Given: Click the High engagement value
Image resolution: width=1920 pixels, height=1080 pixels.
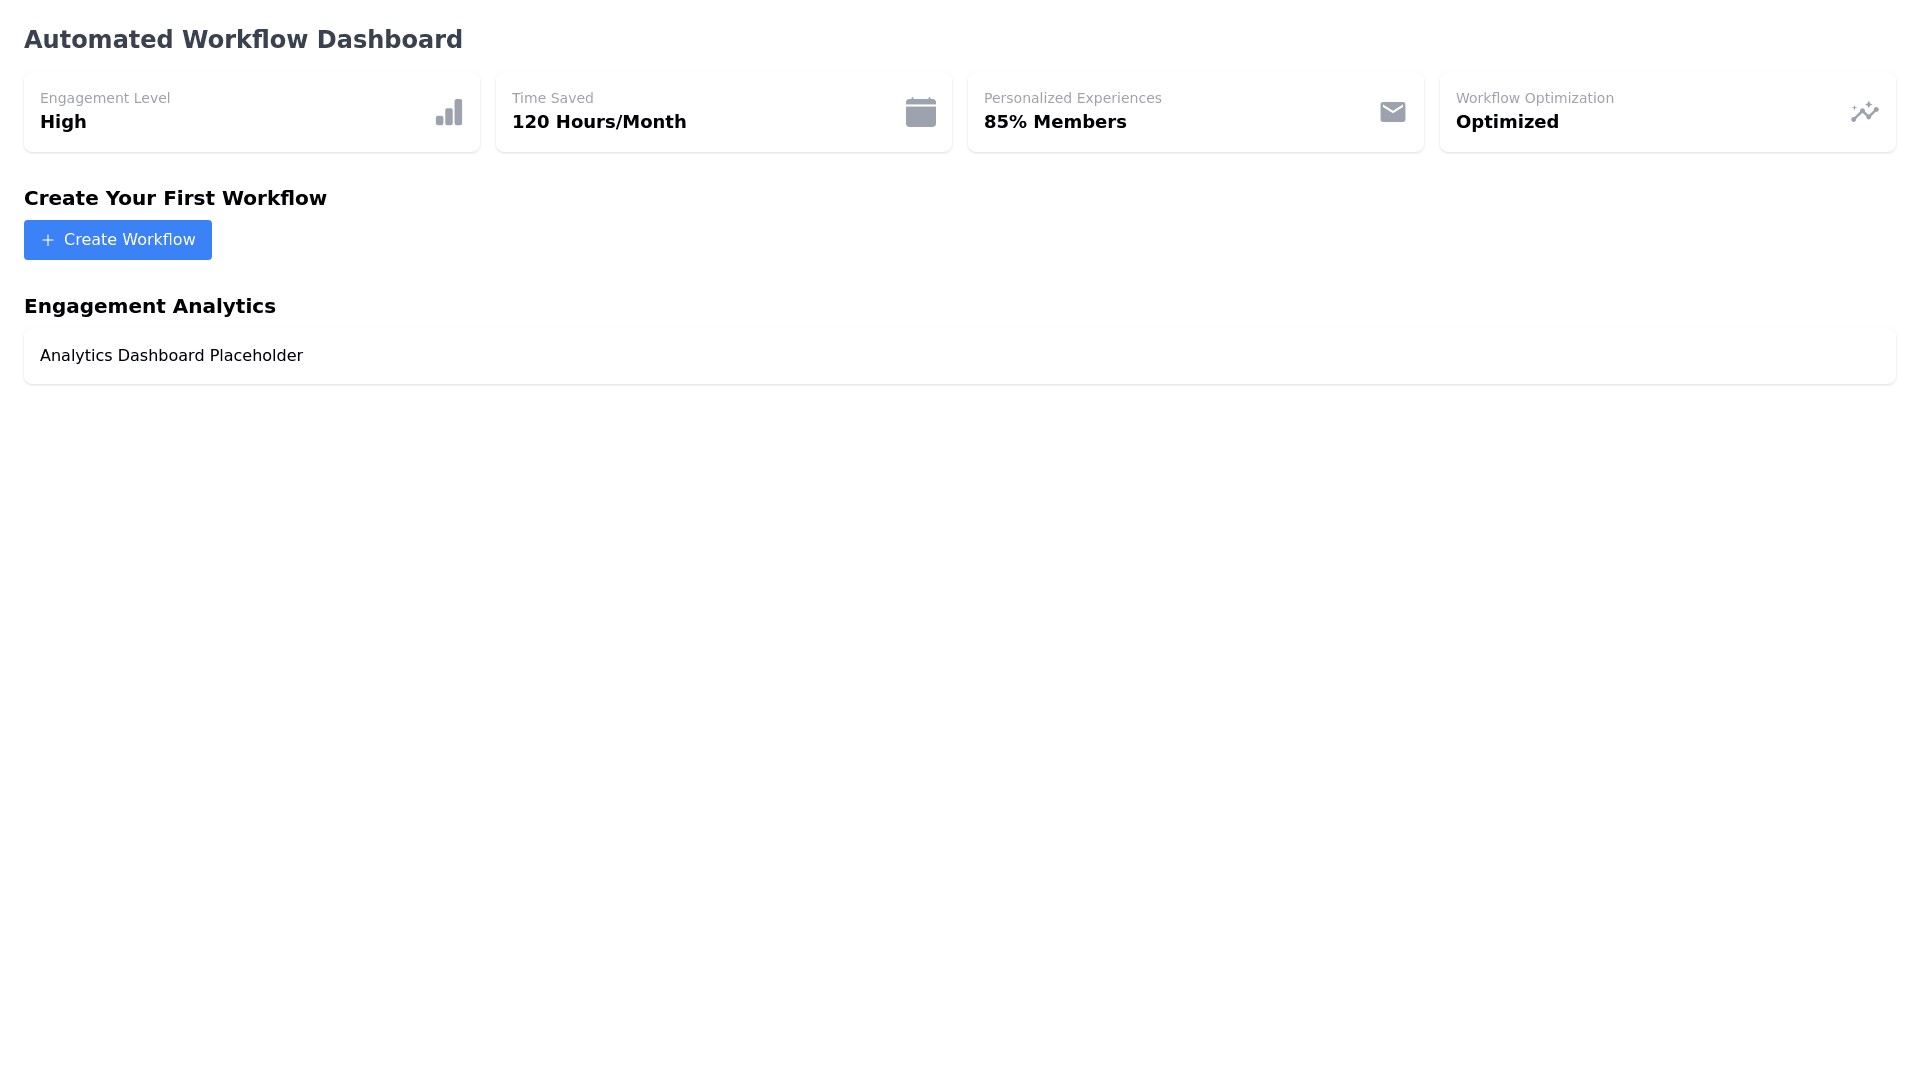Looking at the screenshot, I should [63, 122].
